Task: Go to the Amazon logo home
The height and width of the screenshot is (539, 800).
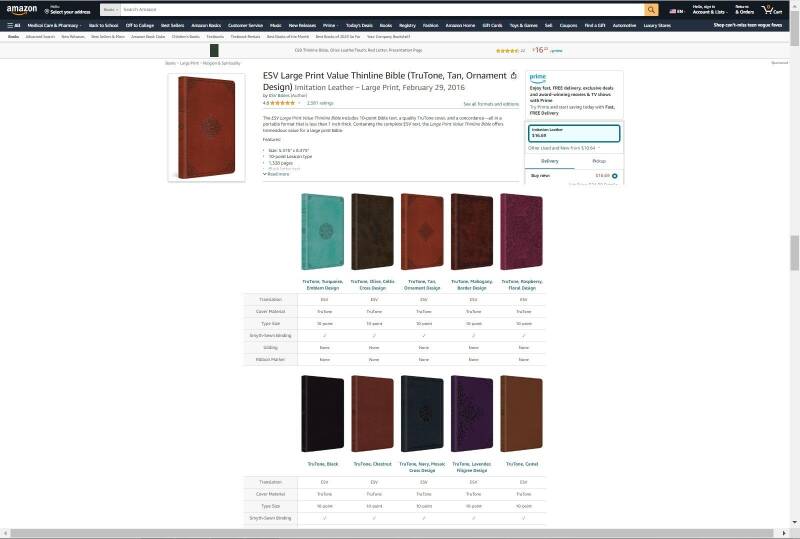Action: 22,10
